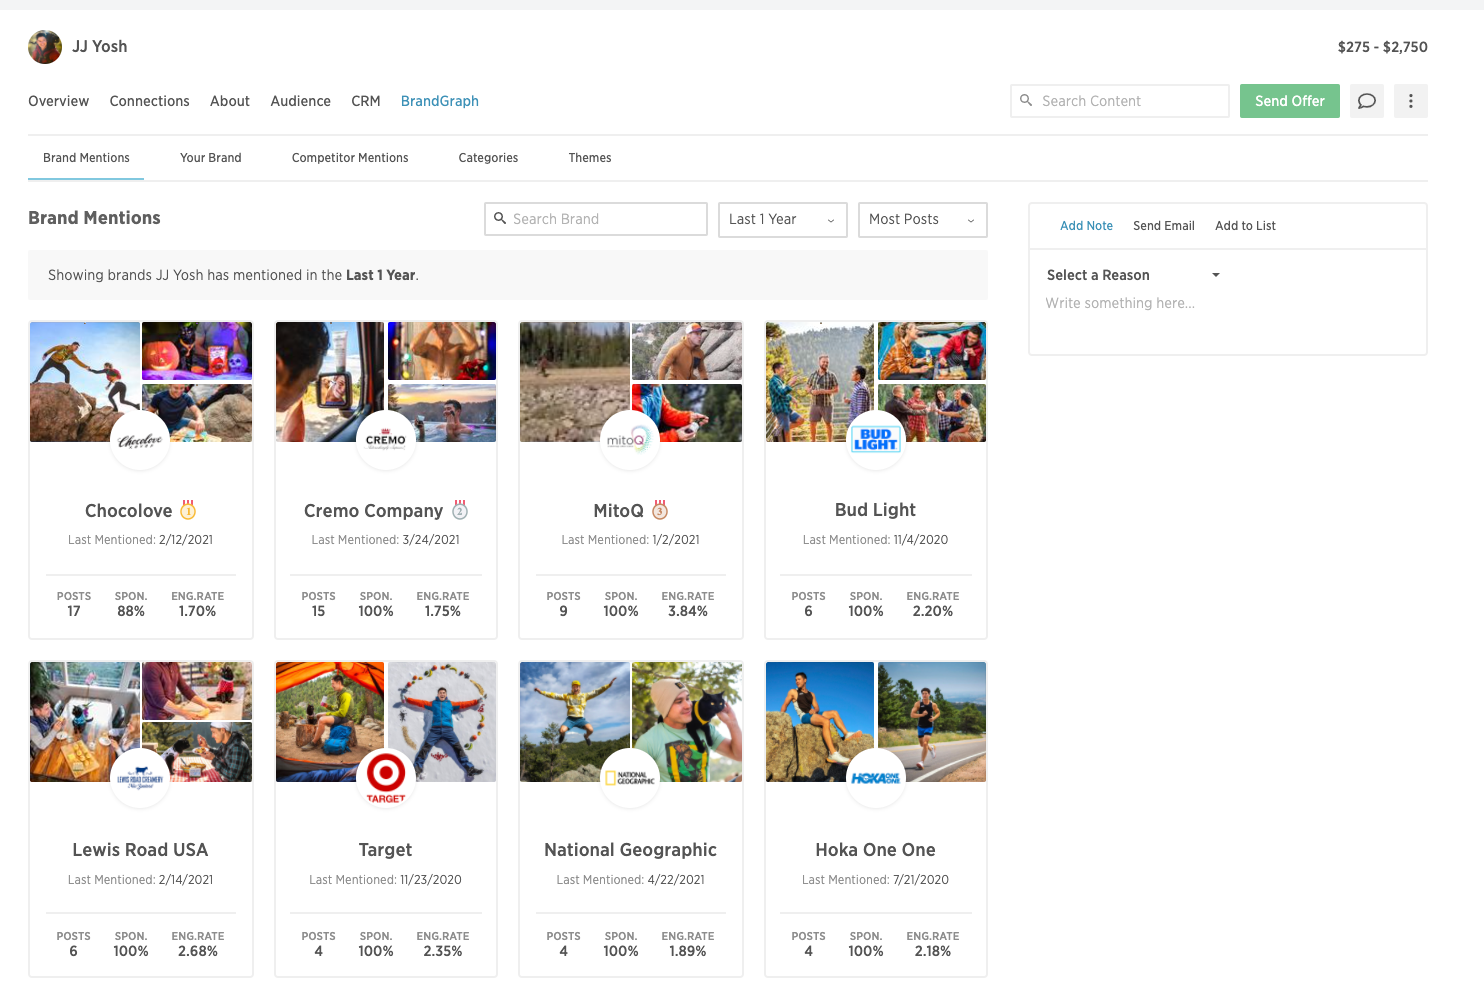Open the Categories sub-tab
Viewport: 1484px width, 994px height.
488,158
